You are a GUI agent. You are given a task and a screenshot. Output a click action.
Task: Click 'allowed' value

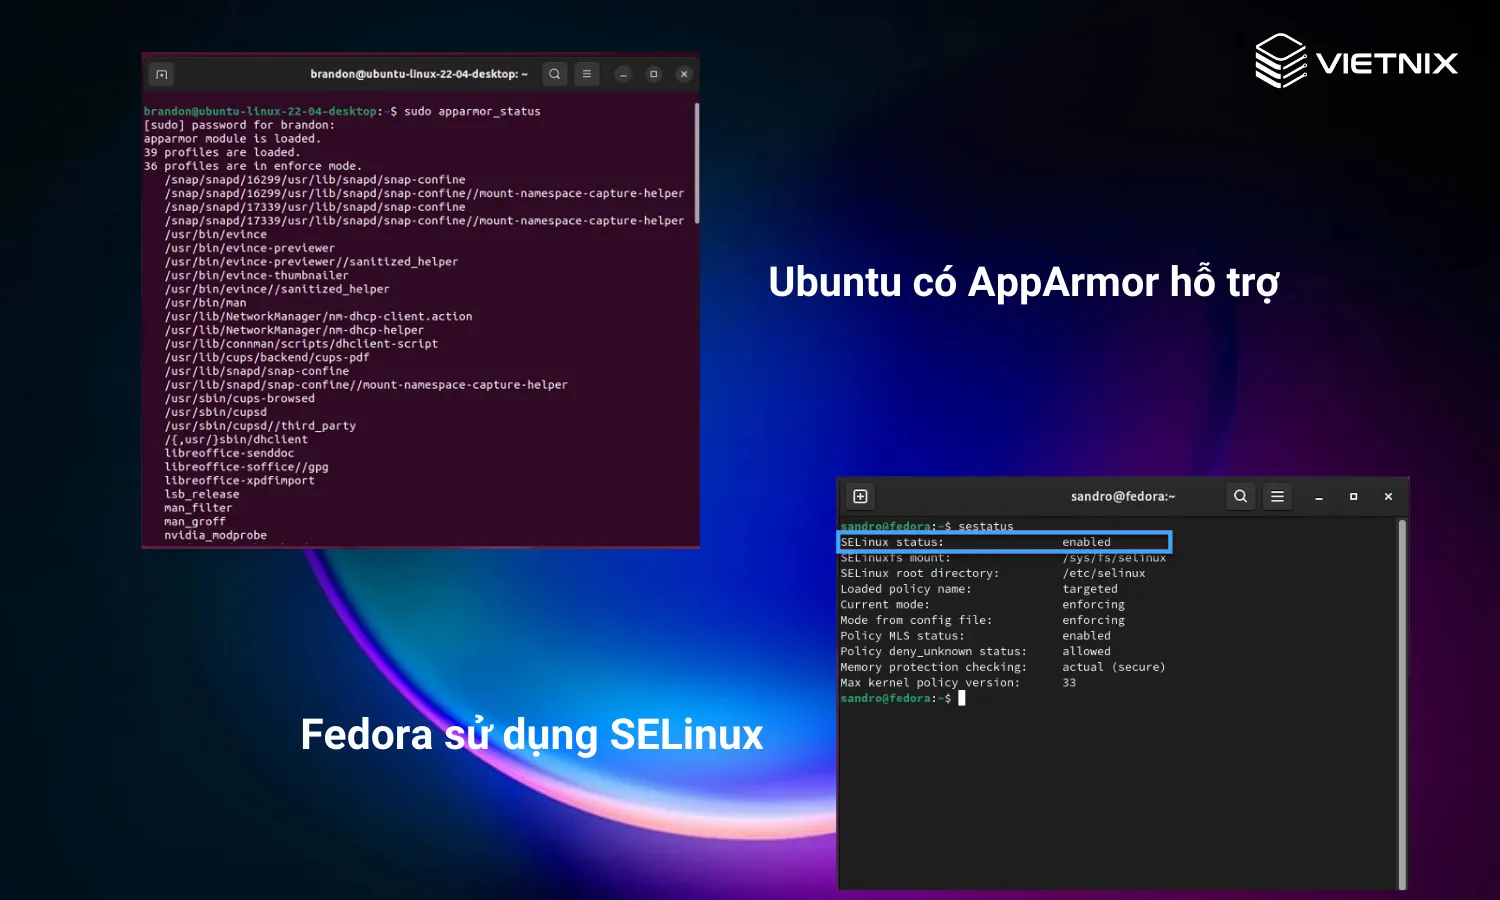pyautogui.click(x=1086, y=652)
